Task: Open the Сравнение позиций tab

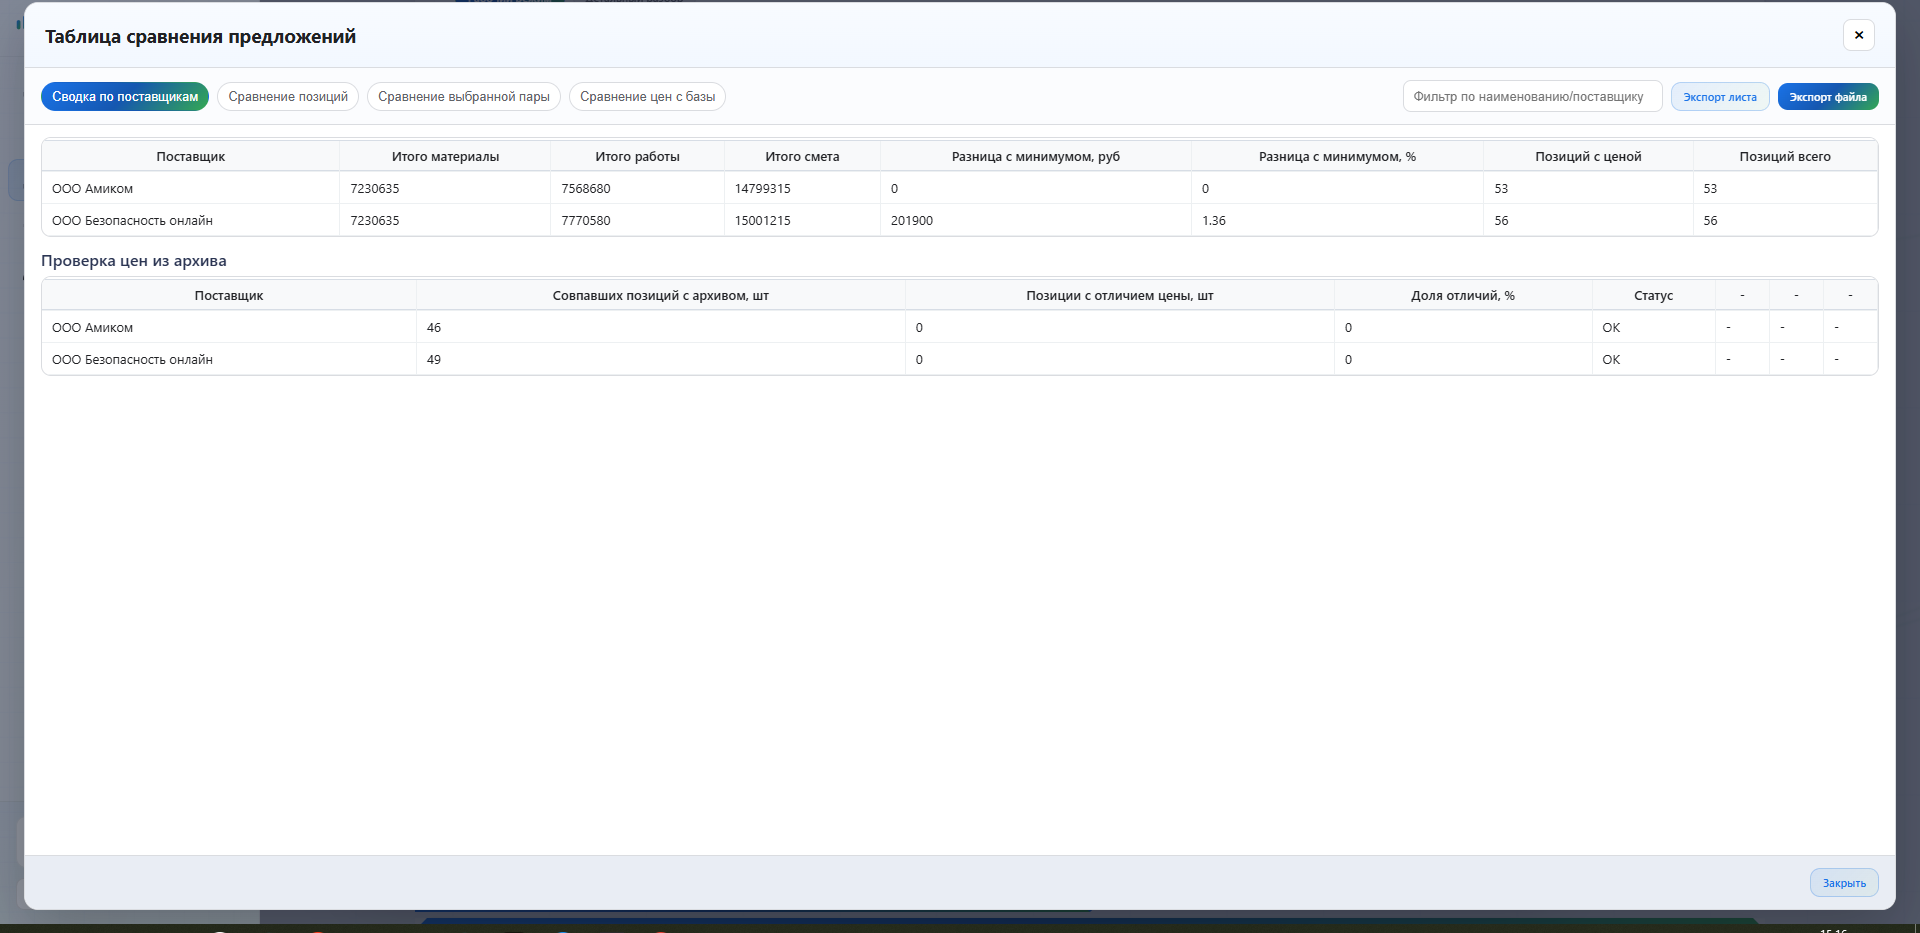Action: point(288,97)
